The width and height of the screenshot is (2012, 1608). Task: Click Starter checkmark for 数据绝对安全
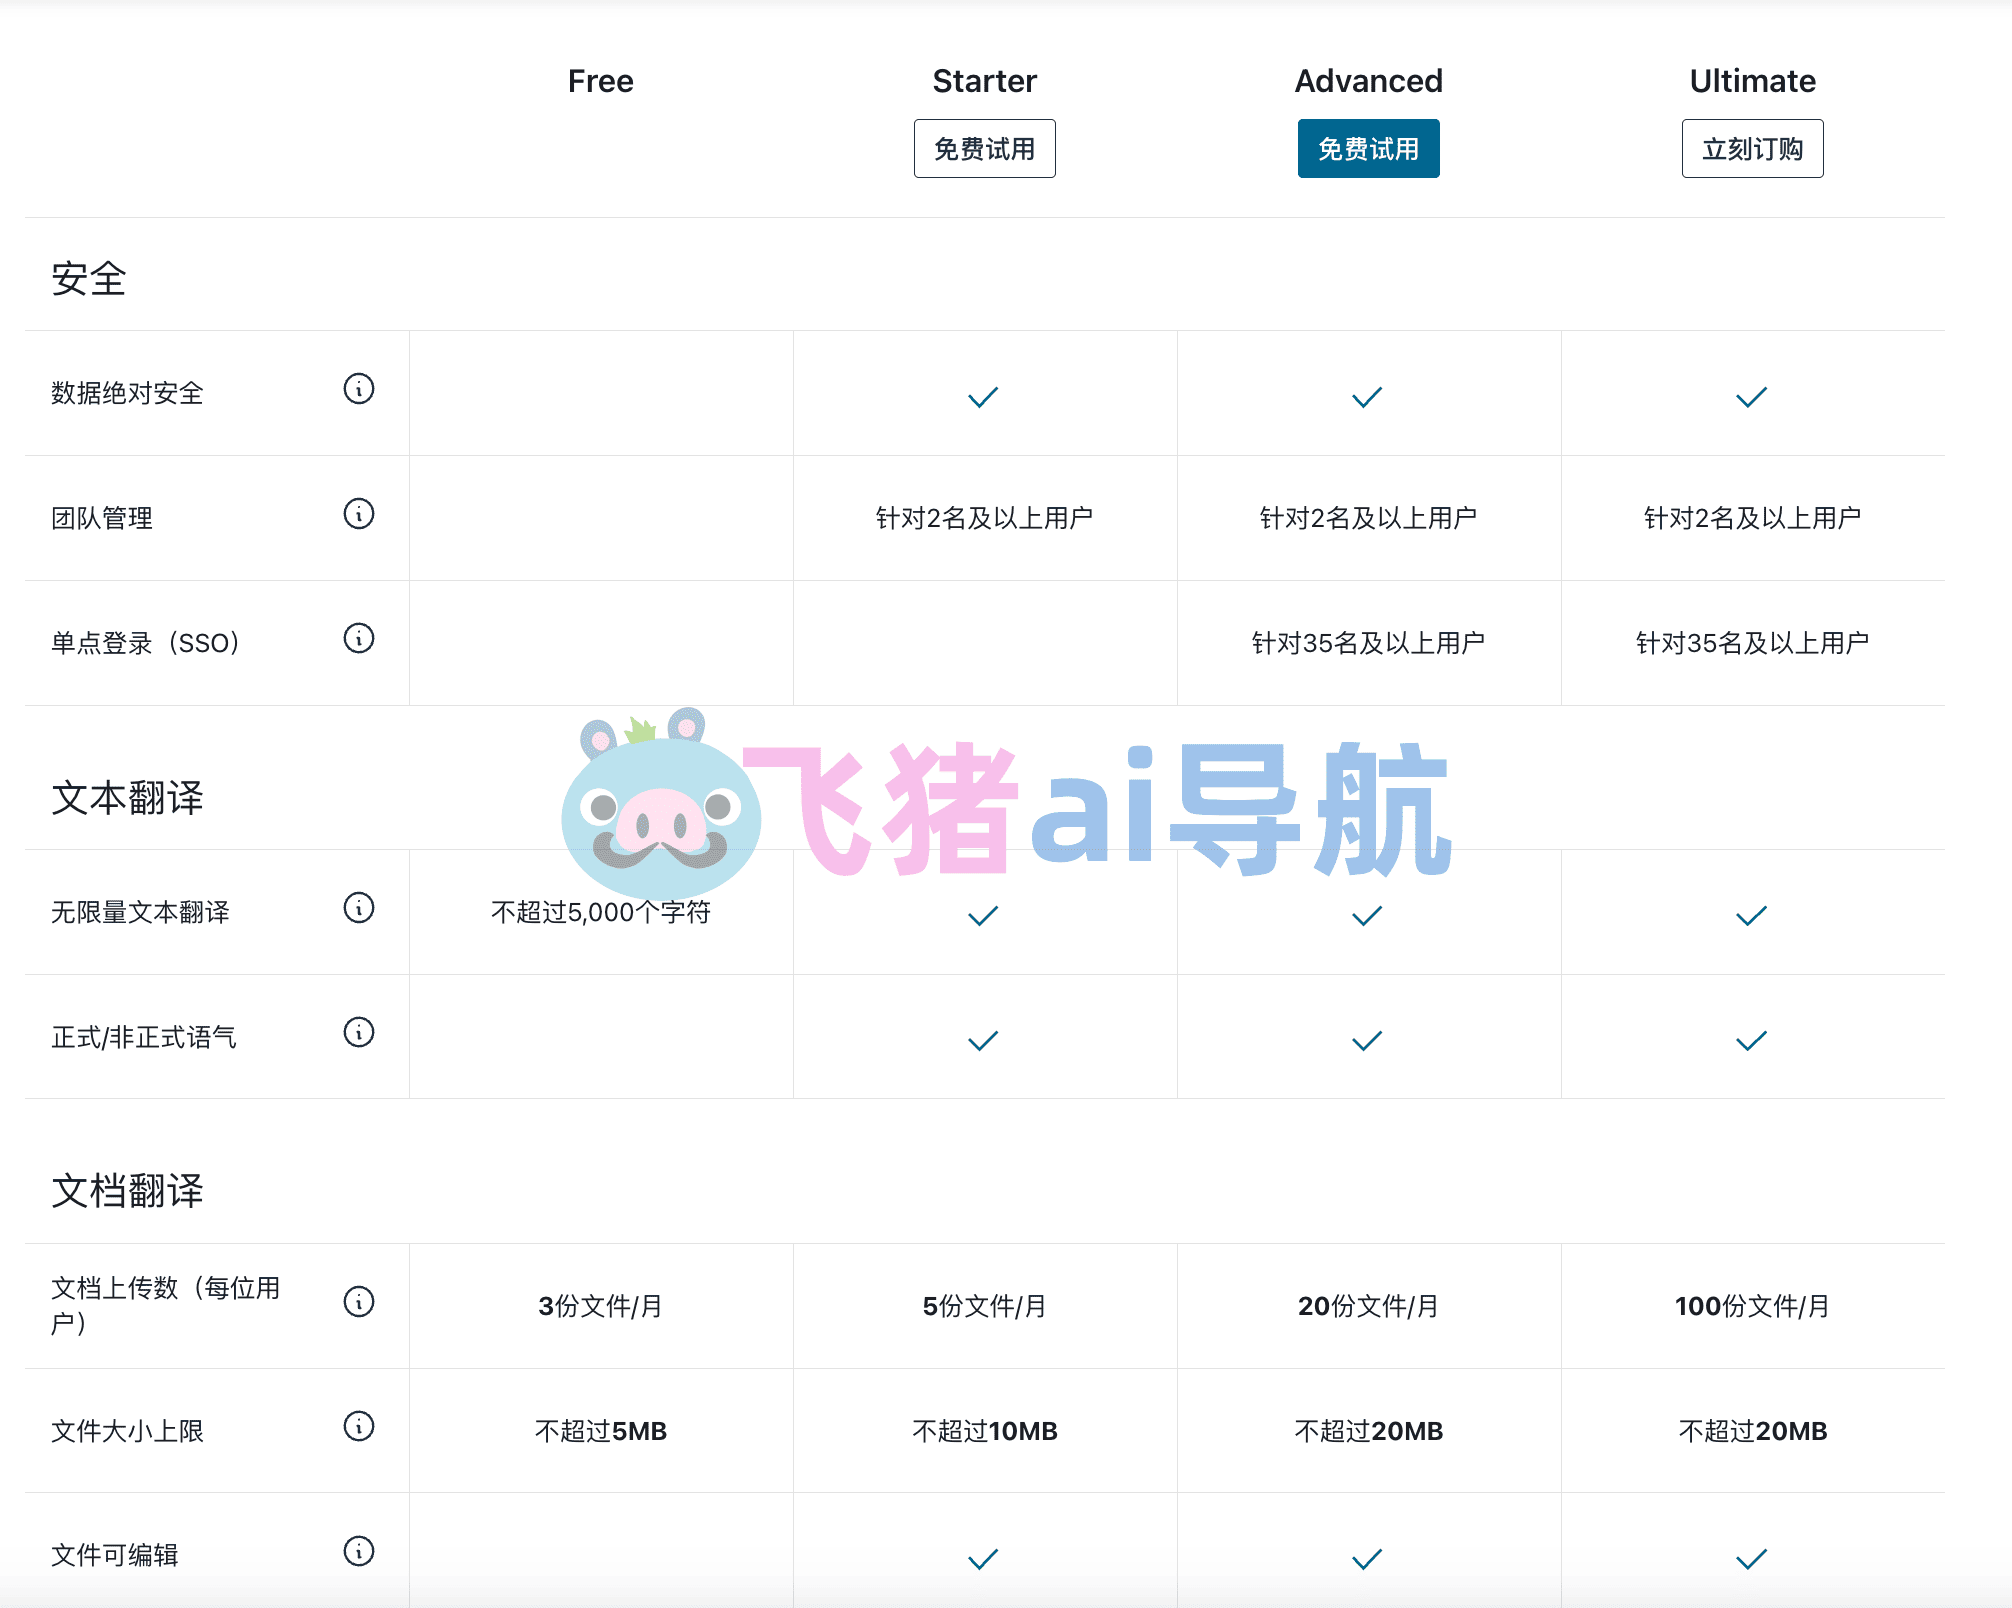click(x=983, y=397)
